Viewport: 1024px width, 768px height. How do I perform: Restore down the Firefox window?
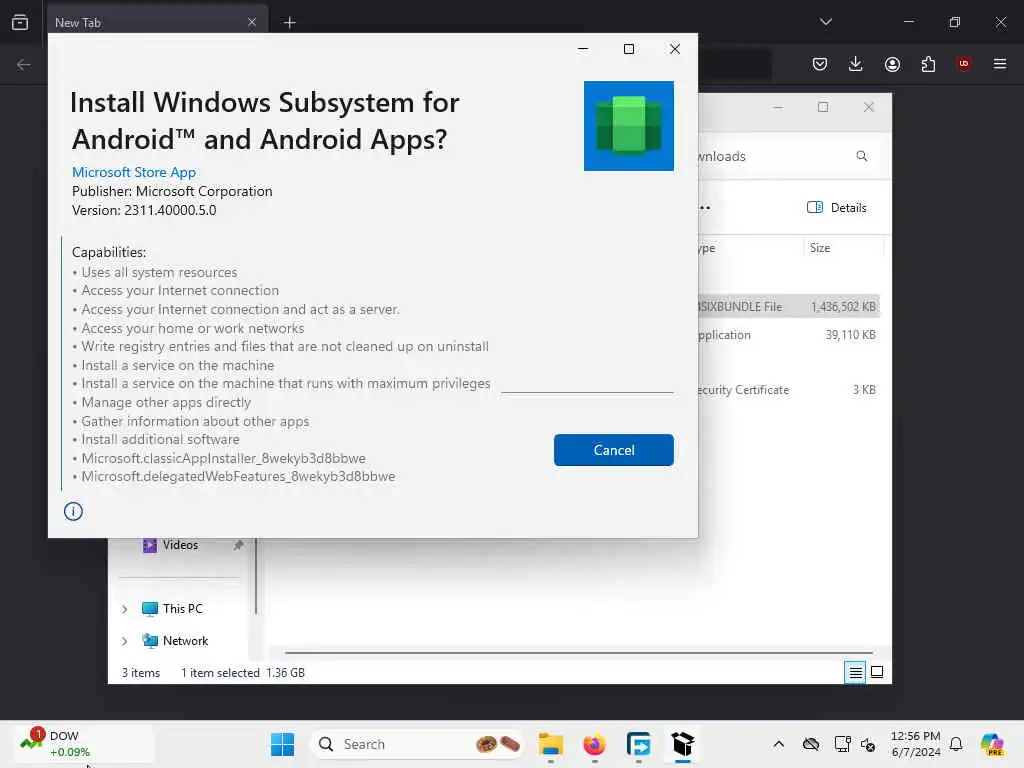[955, 22]
